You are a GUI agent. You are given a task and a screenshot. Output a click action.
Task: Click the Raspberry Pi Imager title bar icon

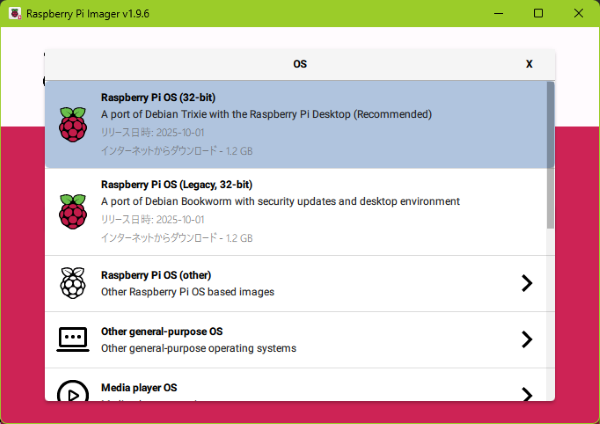point(14,13)
